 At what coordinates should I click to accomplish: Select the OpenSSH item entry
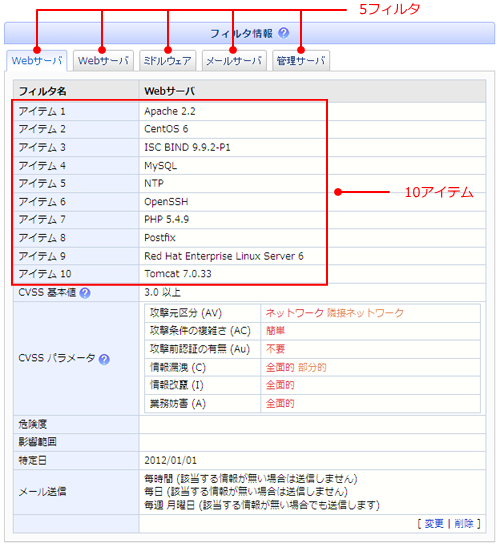[x=166, y=202]
